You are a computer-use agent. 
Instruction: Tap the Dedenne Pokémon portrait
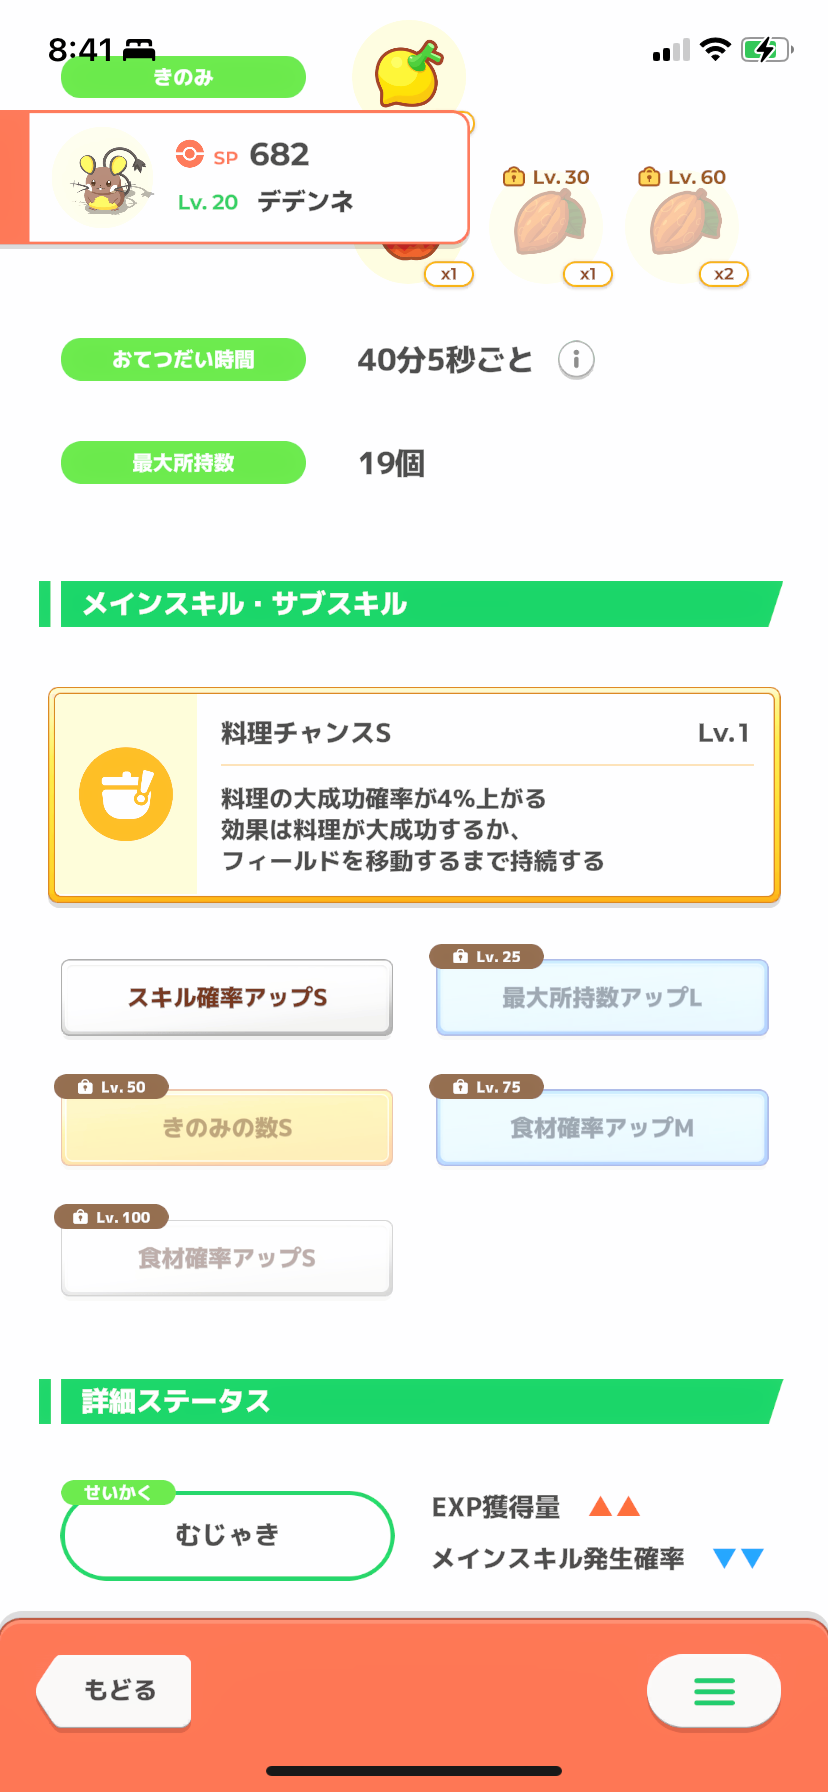(x=105, y=180)
